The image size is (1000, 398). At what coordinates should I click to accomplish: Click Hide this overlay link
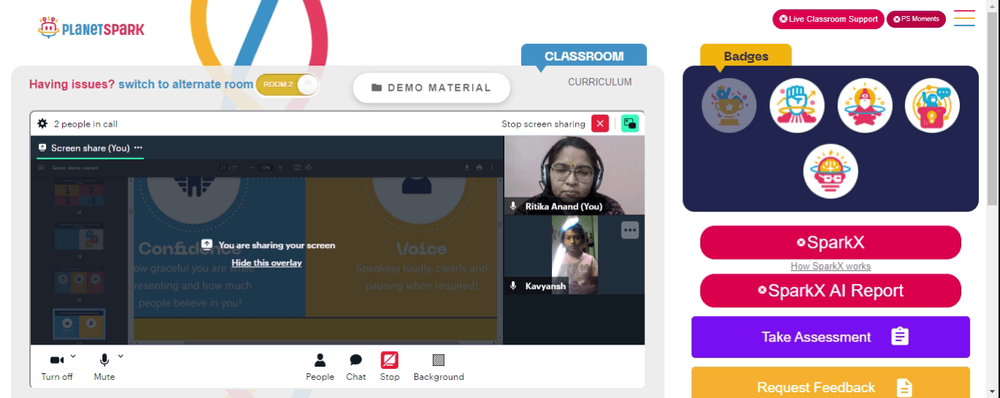(267, 263)
